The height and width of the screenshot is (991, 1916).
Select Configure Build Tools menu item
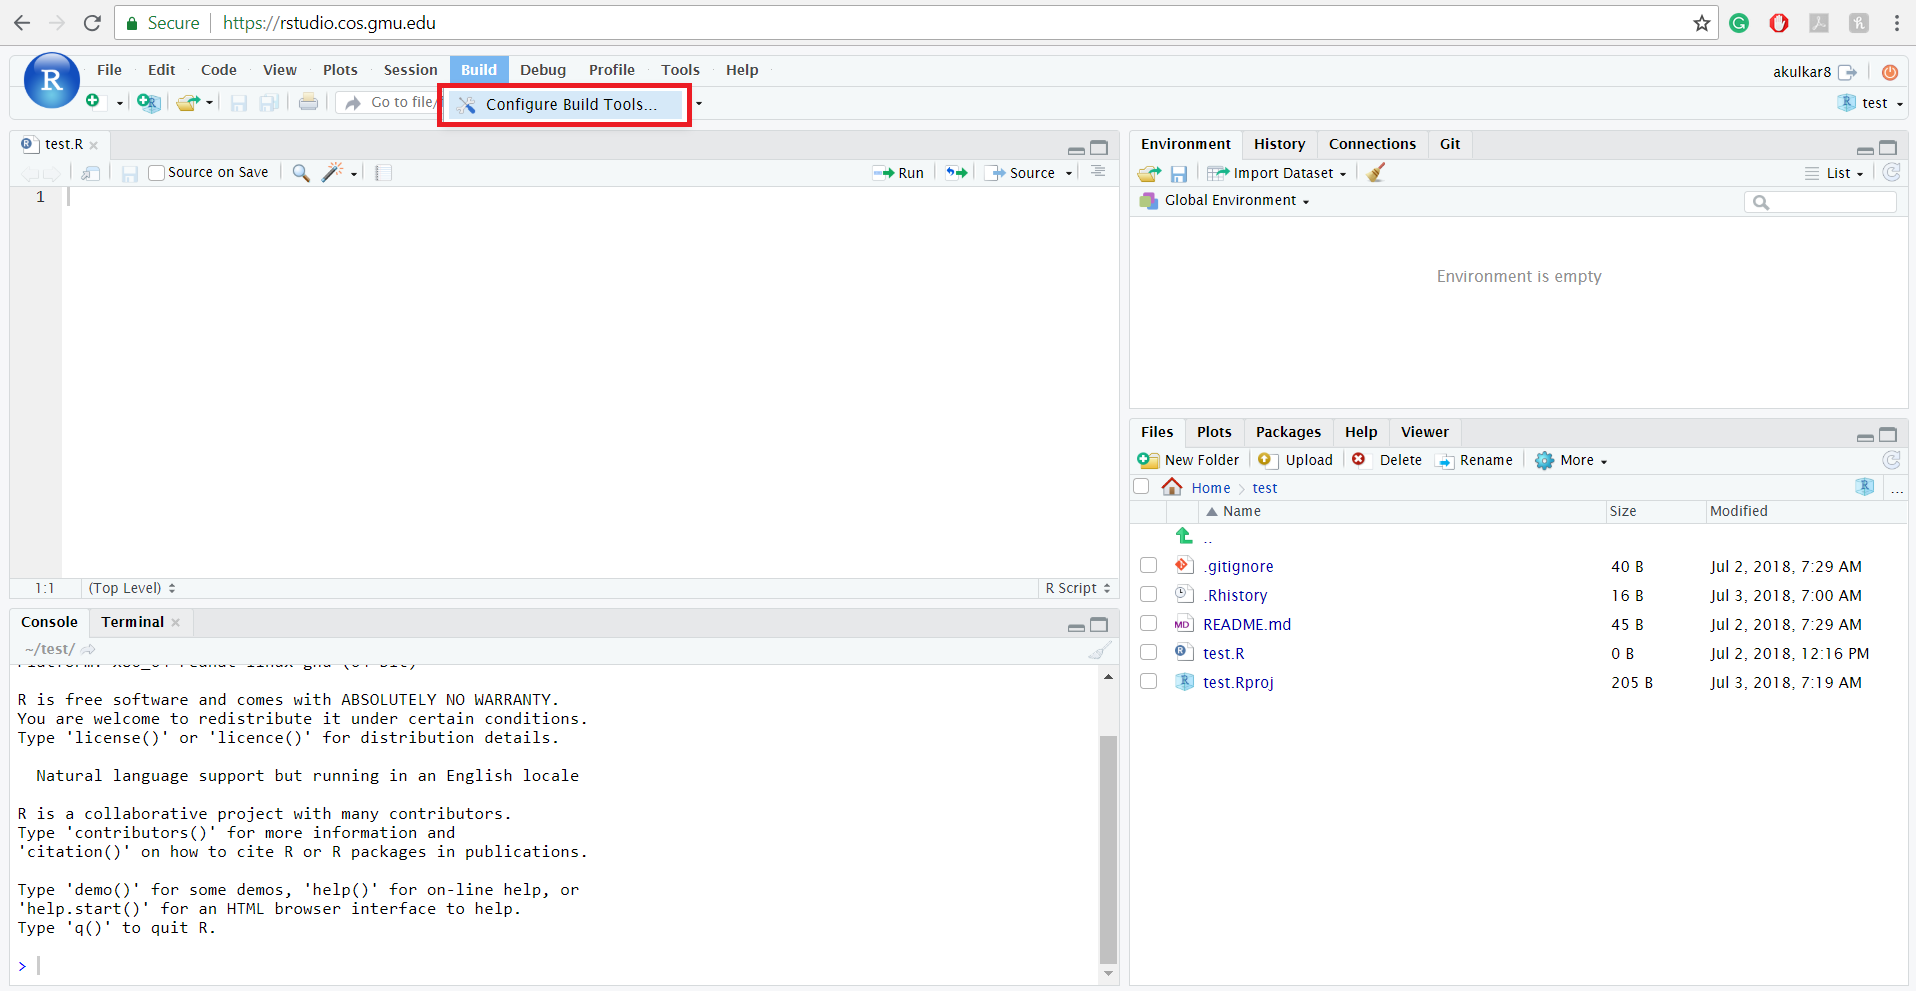click(x=564, y=104)
